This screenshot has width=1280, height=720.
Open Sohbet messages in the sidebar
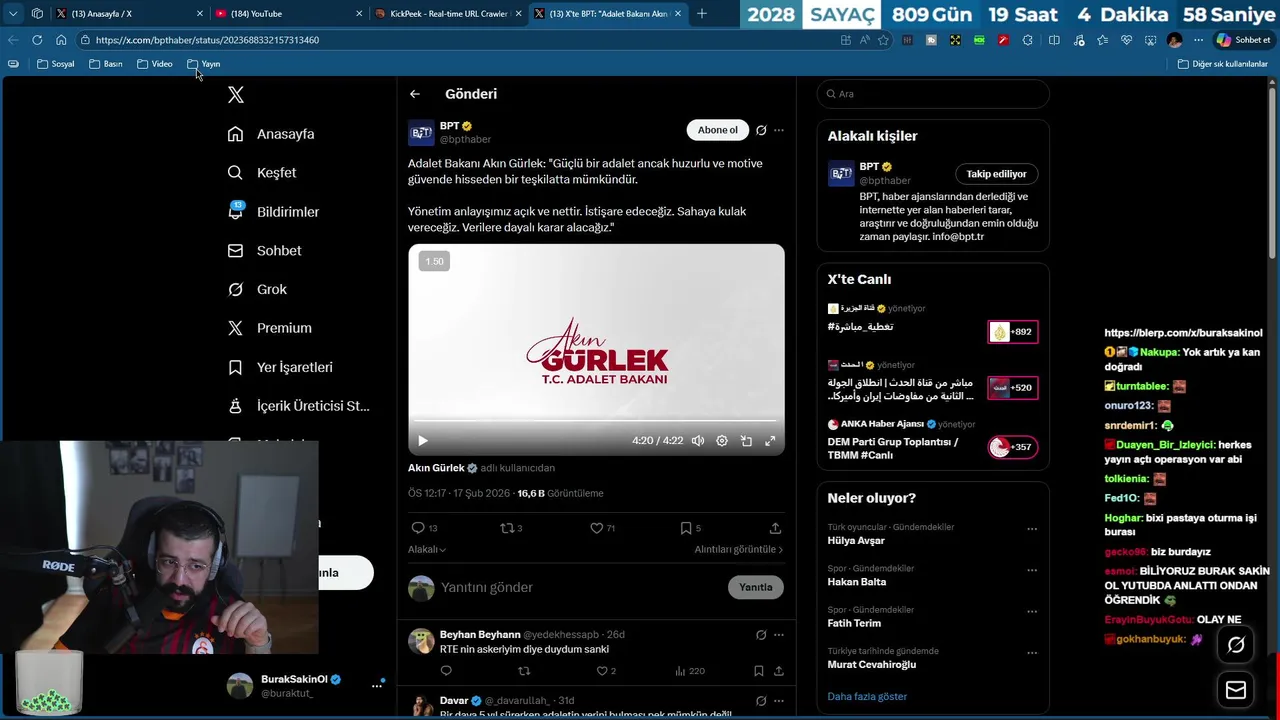point(264,251)
